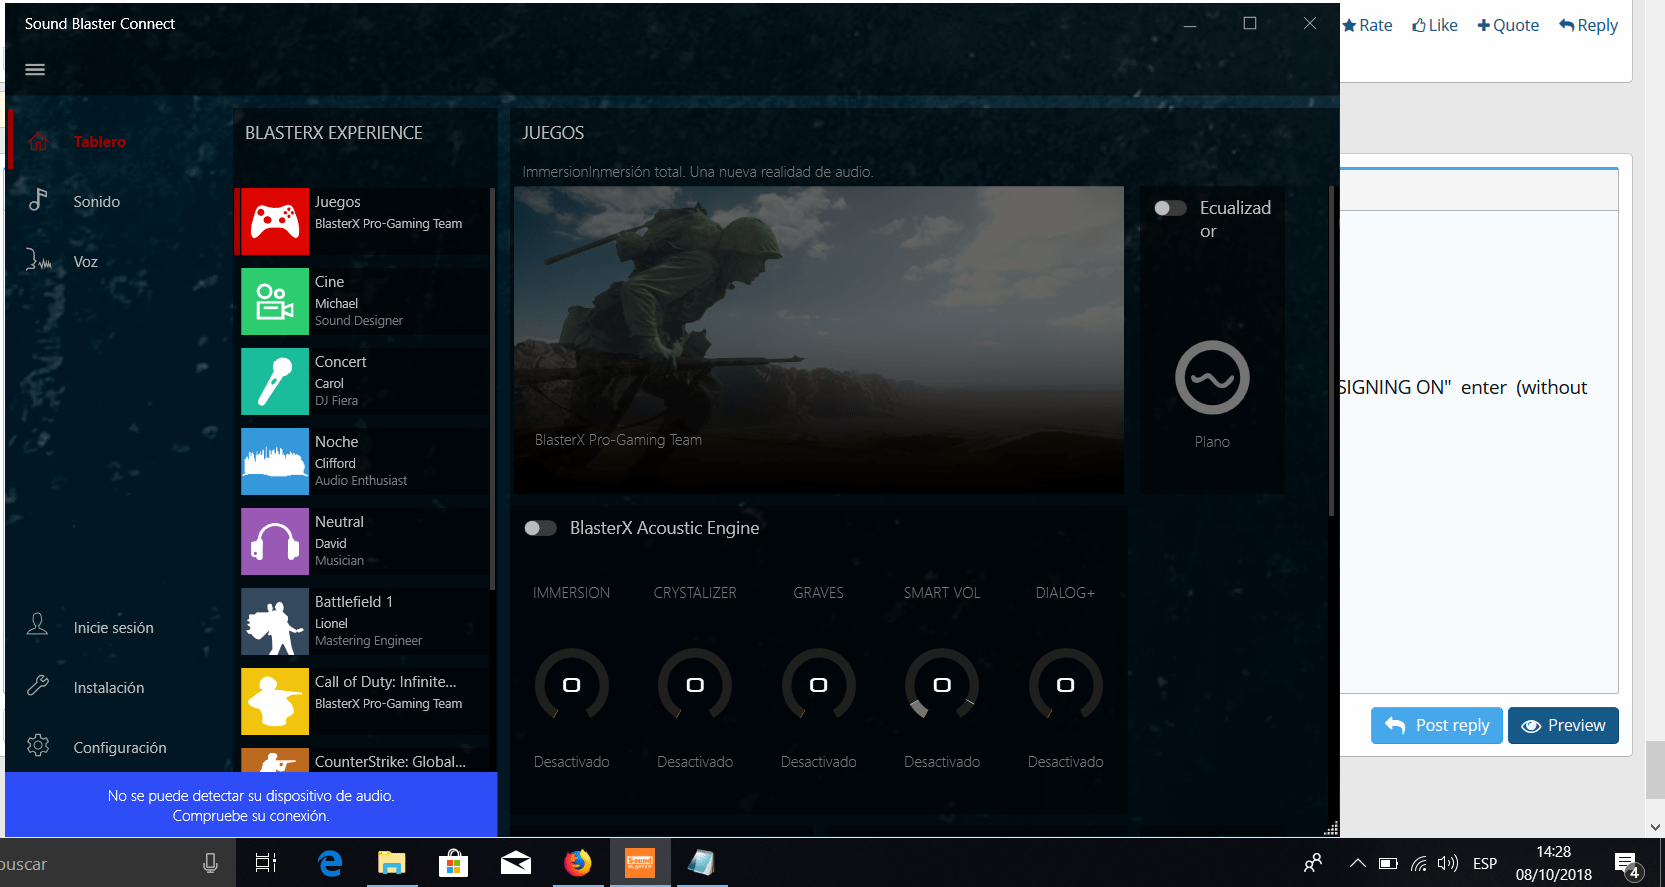Image resolution: width=1665 pixels, height=887 pixels.
Task: Show hidden system tray icons
Action: point(1357,863)
